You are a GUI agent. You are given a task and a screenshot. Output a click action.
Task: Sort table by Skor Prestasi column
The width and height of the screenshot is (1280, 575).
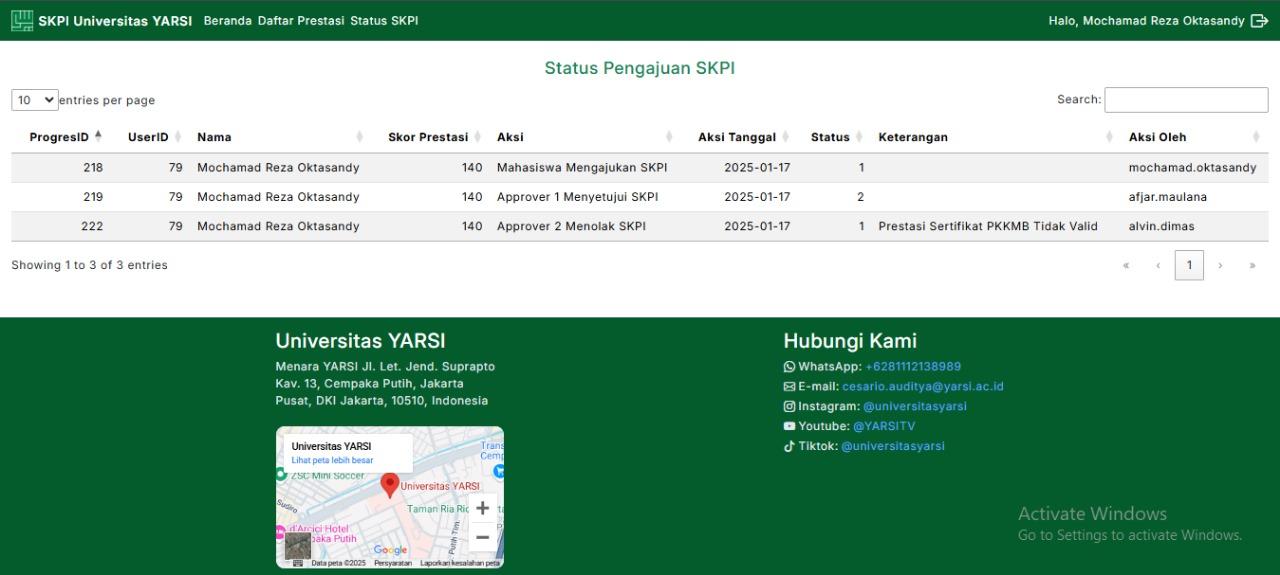(x=431, y=137)
